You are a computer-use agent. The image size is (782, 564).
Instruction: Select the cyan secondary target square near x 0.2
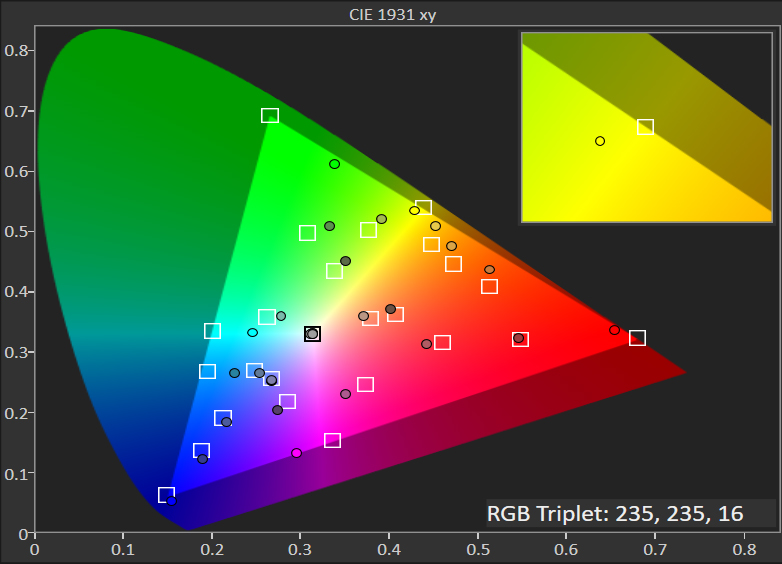pyautogui.click(x=212, y=331)
